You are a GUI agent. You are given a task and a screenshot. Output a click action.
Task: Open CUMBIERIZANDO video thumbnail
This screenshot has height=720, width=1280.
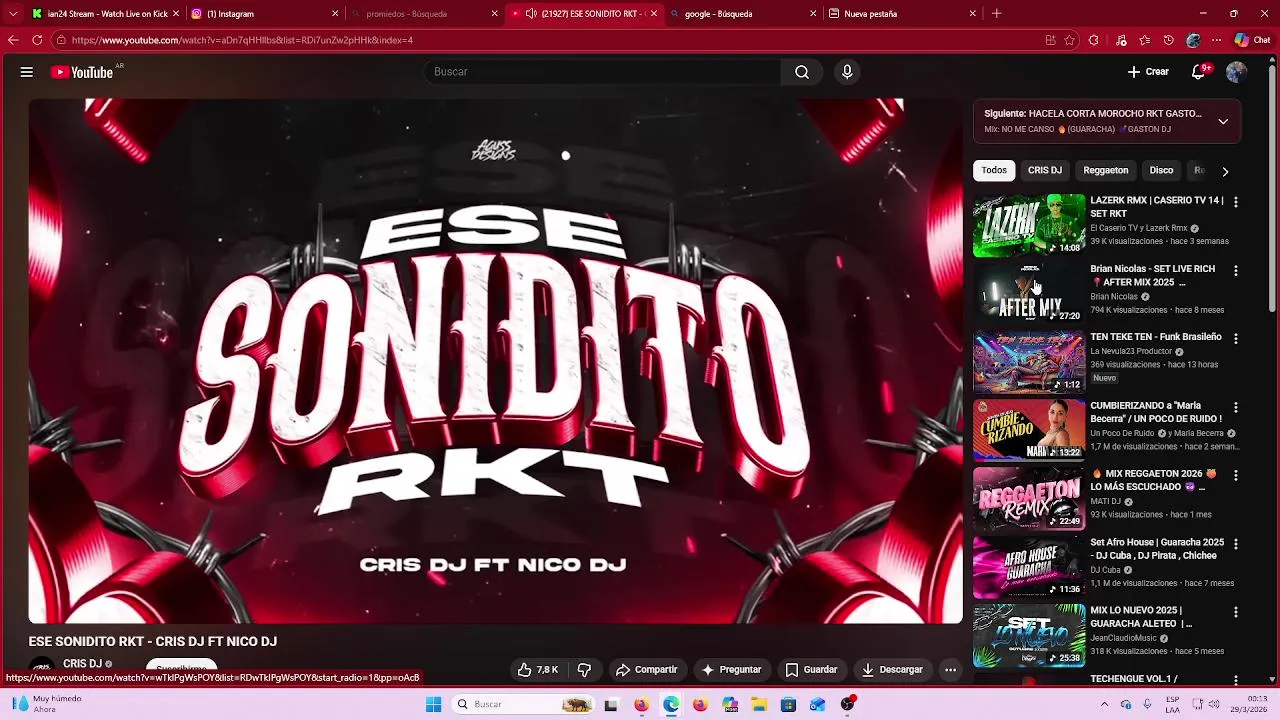click(1029, 431)
